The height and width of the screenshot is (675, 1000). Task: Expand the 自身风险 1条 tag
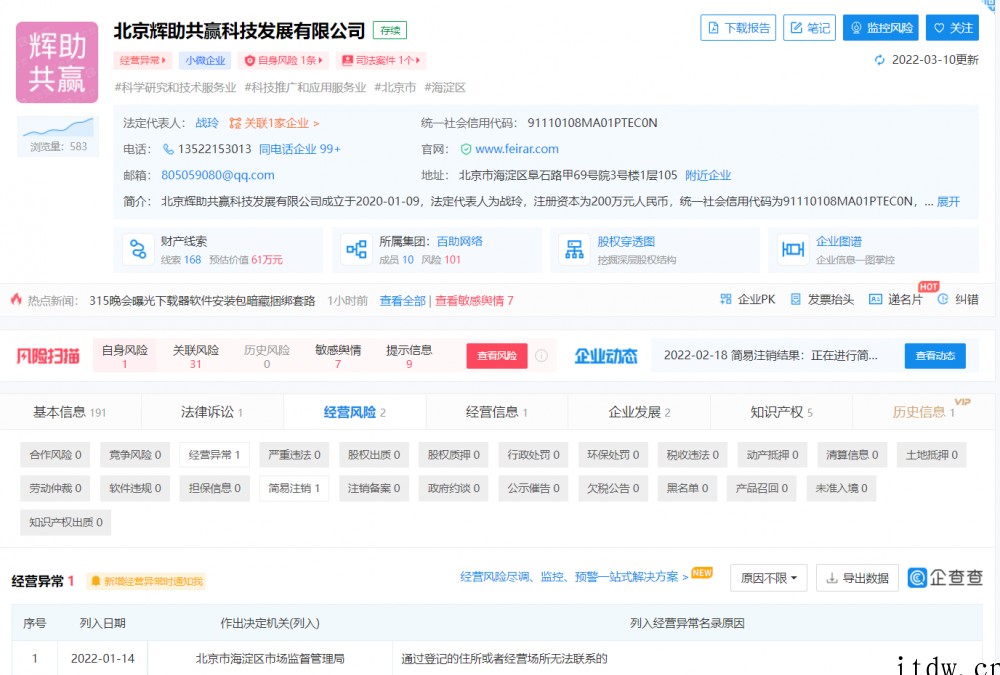pyautogui.click(x=284, y=61)
